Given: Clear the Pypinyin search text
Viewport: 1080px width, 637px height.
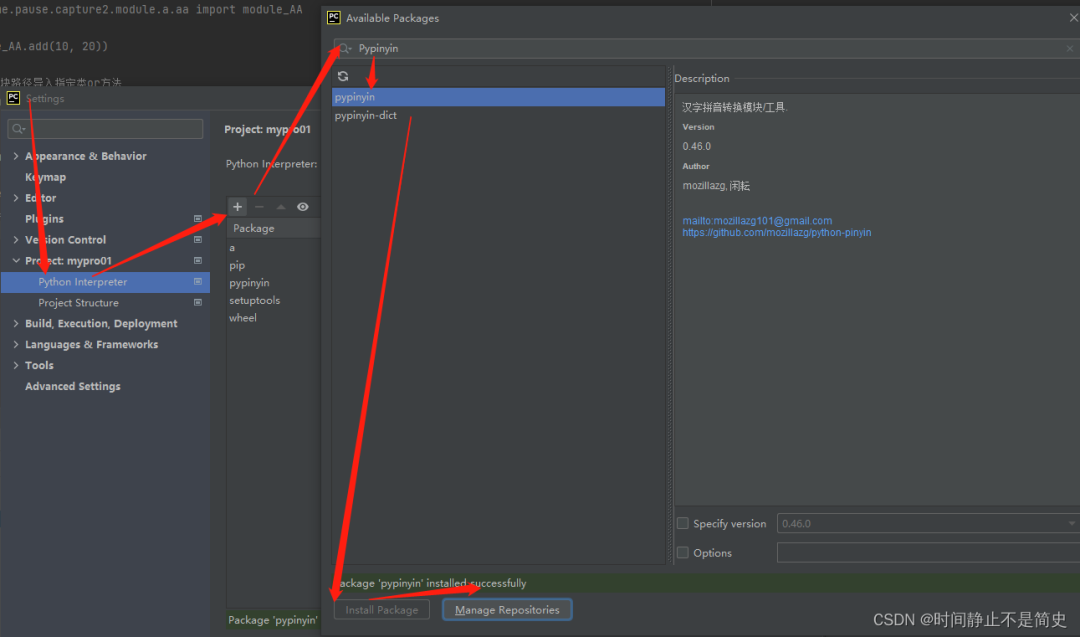Looking at the screenshot, I should 1069,48.
